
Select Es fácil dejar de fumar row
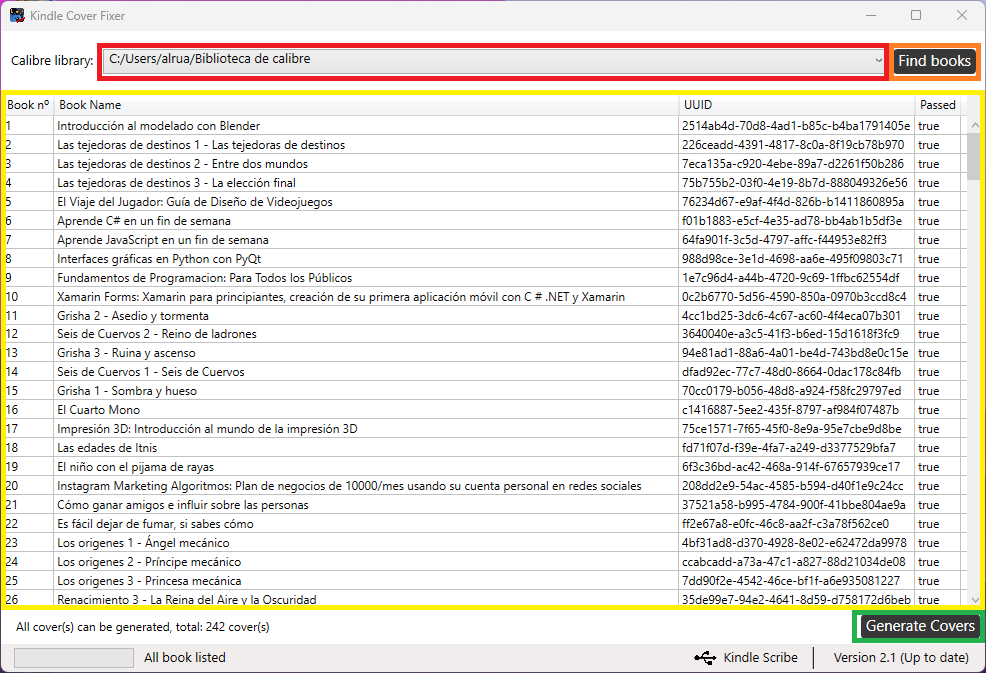coord(483,524)
